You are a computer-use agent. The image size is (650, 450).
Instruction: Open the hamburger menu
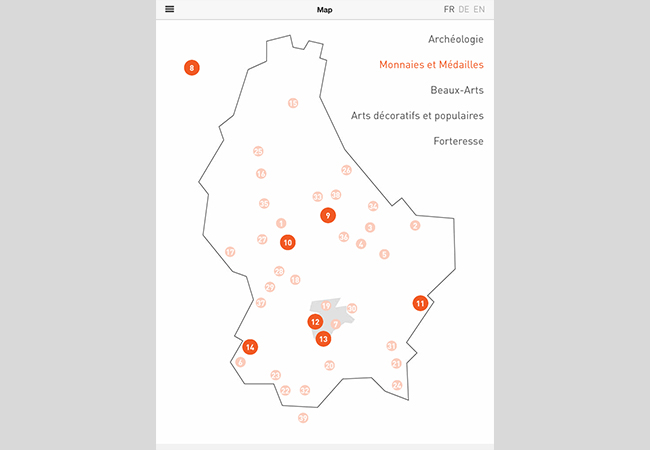coord(170,9)
